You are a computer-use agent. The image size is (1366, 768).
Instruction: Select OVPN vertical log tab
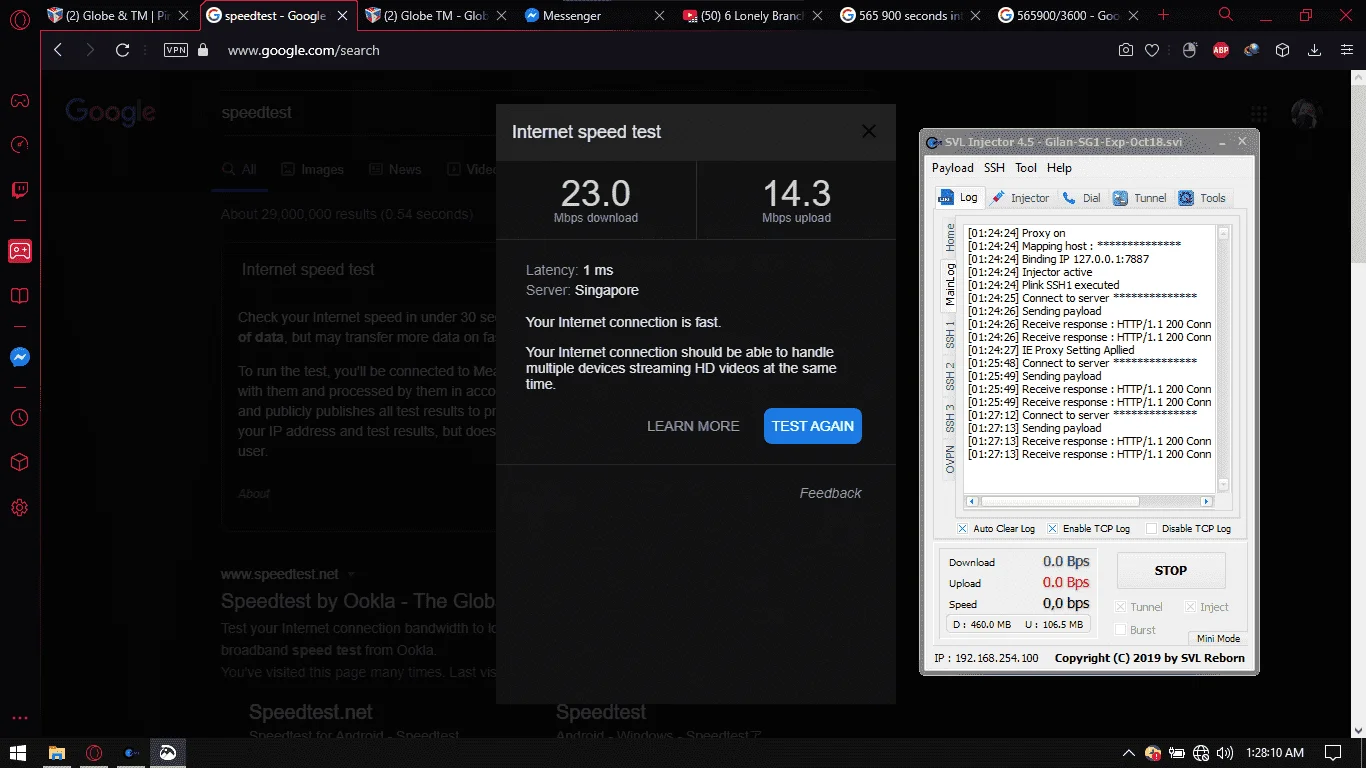click(x=950, y=459)
